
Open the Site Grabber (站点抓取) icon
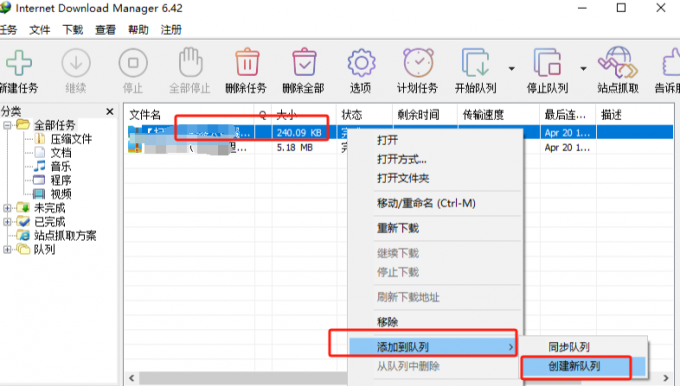click(618, 62)
